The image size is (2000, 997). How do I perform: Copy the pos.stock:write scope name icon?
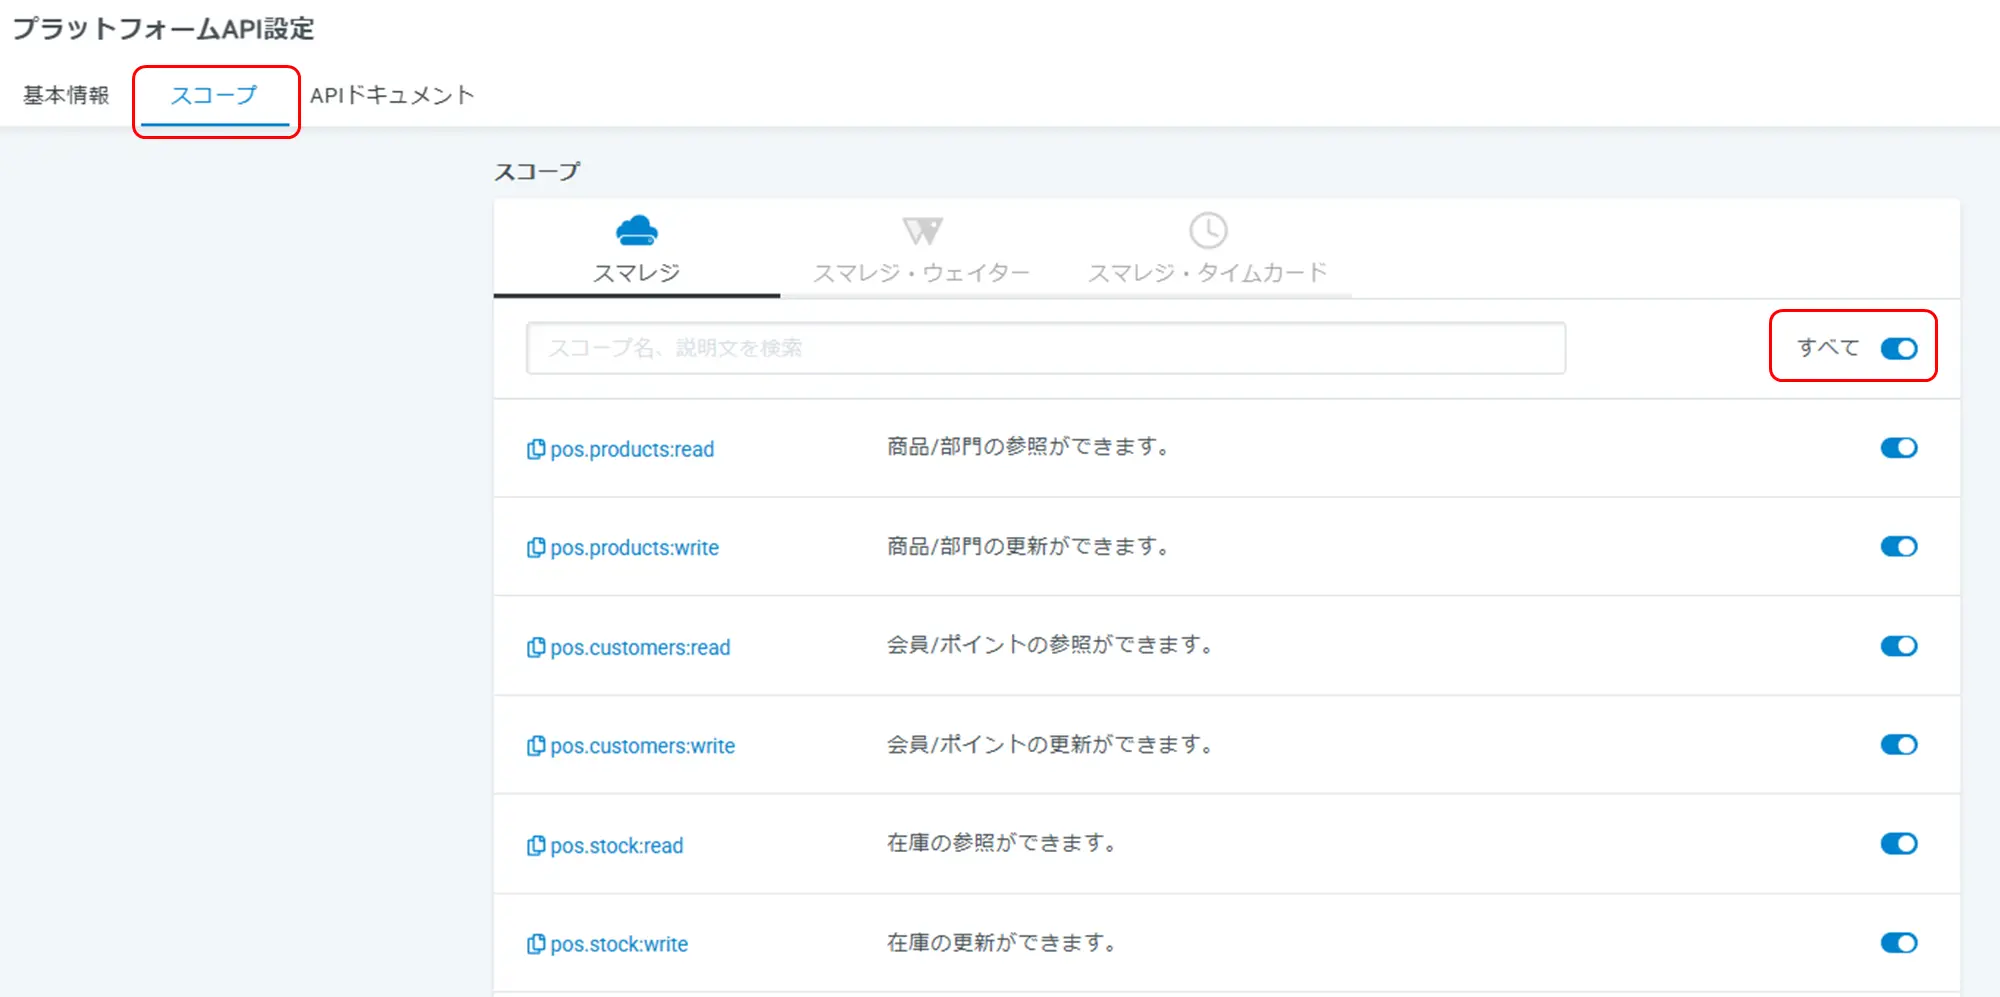[x=536, y=943]
